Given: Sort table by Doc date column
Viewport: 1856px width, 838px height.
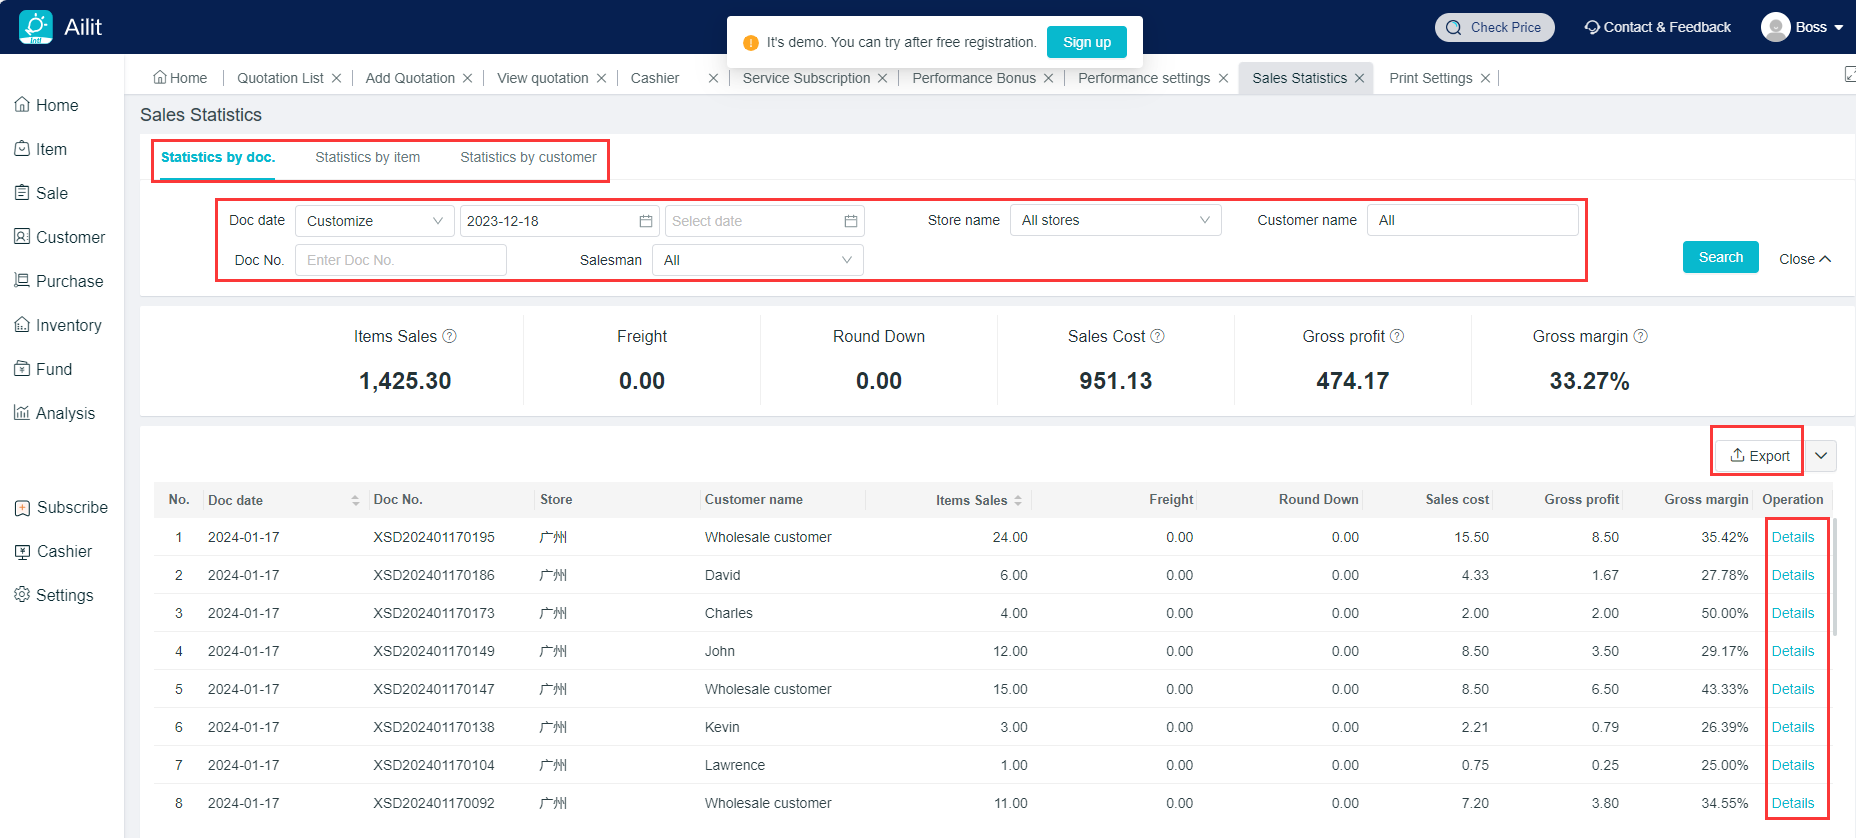Looking at the screenshot, I should coord(355,500).
